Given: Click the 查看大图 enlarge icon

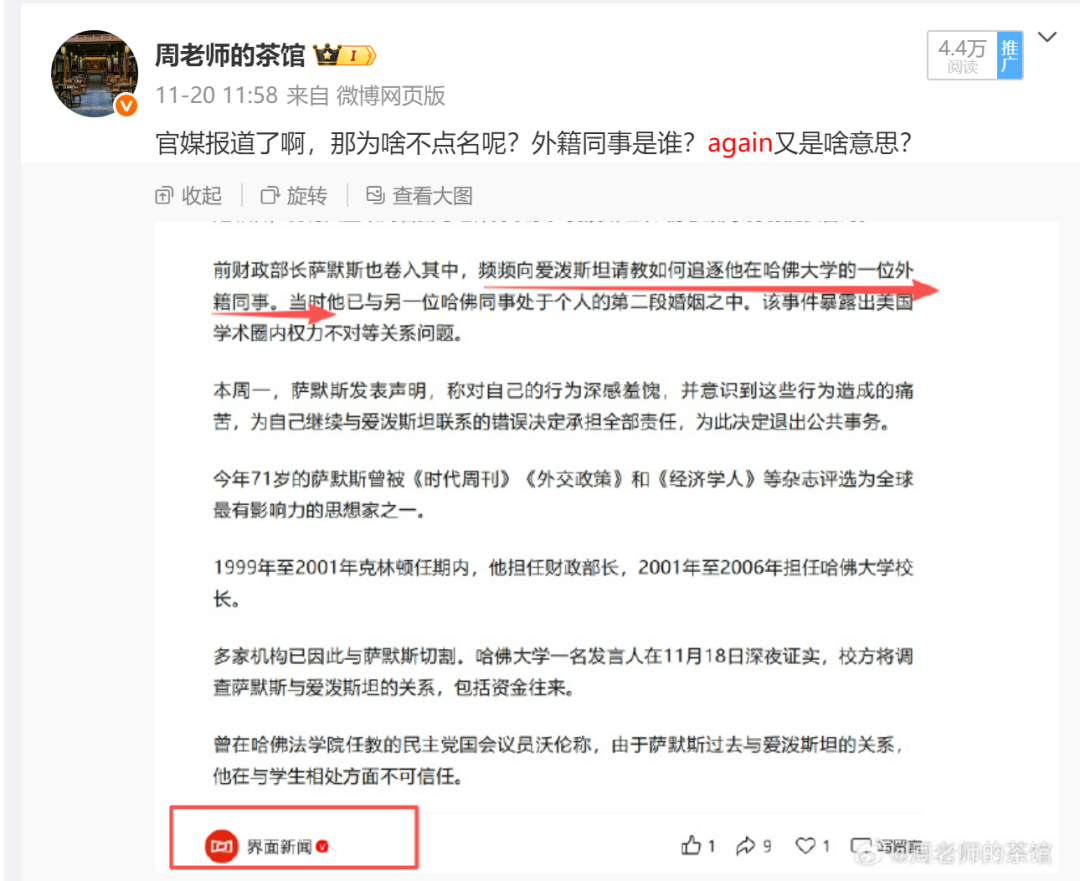Looking at the screenshot, I should pyautogui.click(x=375, y=195).
